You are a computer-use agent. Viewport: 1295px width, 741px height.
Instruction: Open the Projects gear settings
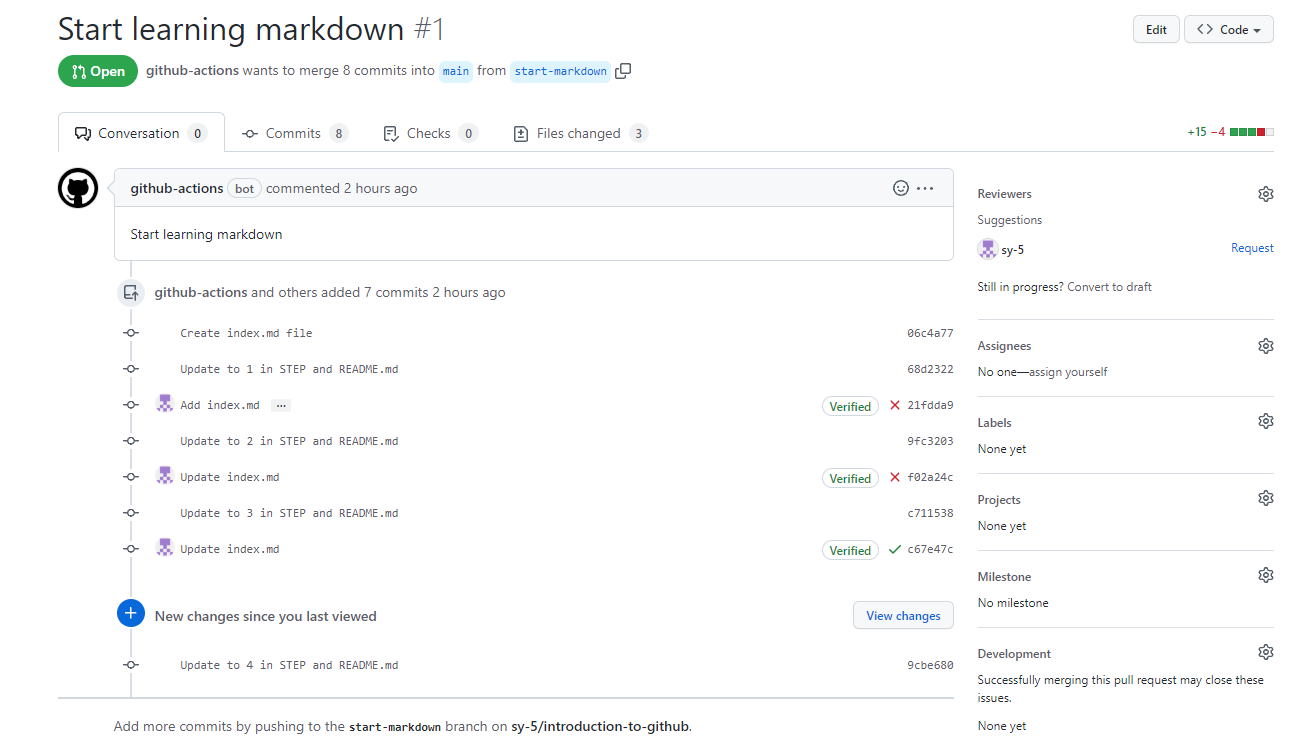click(x=1265, y=499)
